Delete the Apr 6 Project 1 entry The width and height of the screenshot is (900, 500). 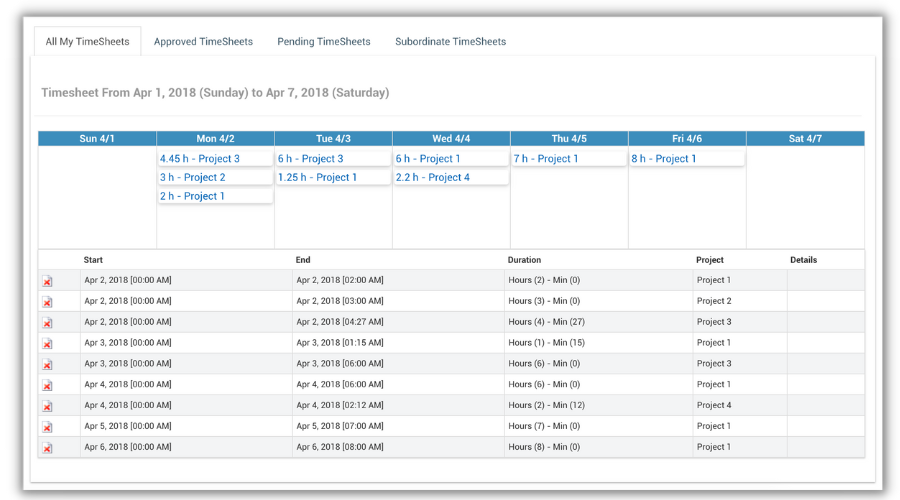47,448
